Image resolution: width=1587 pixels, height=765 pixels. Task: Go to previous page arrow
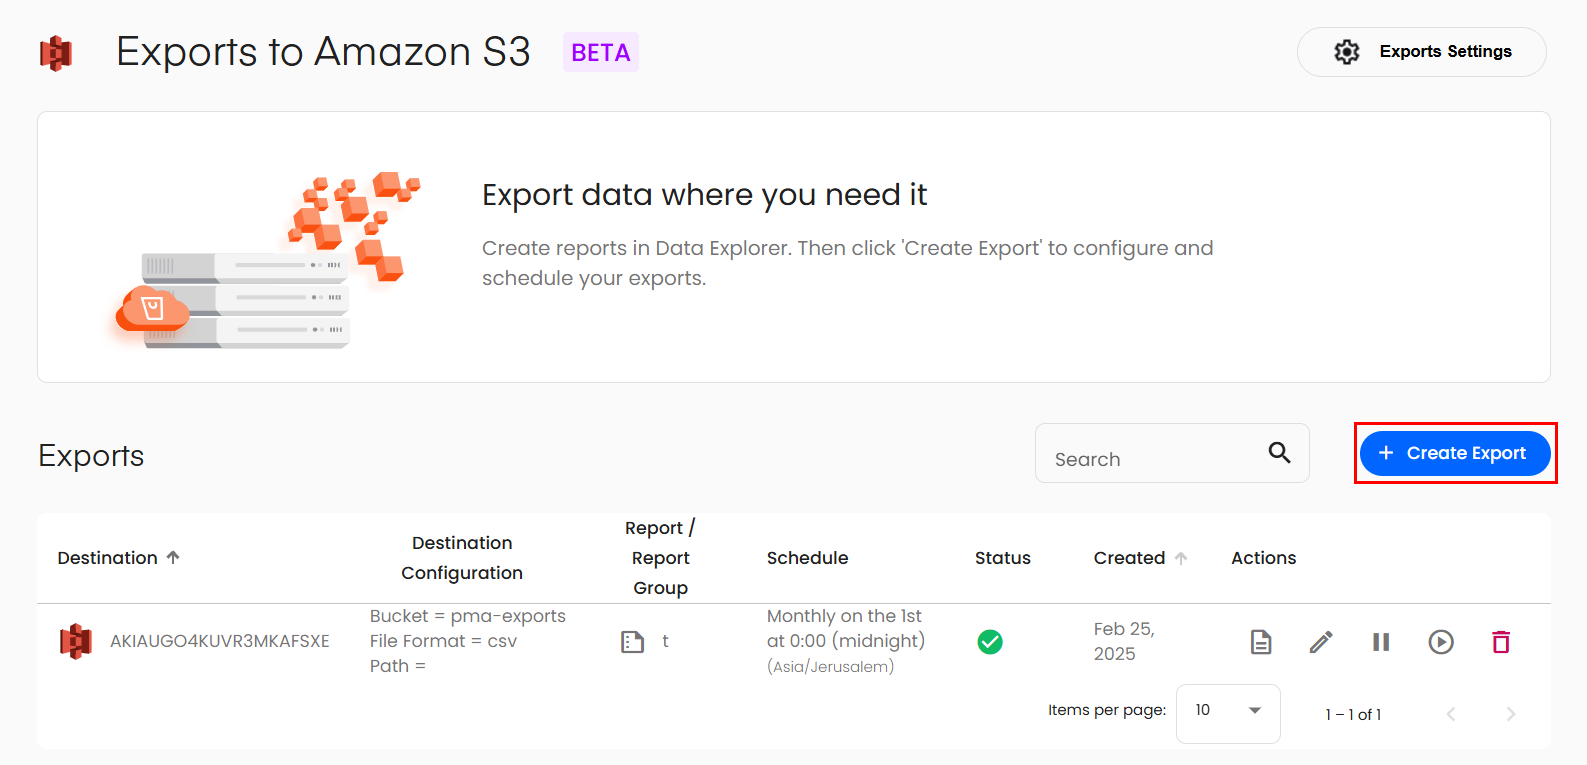[1451, 714]
